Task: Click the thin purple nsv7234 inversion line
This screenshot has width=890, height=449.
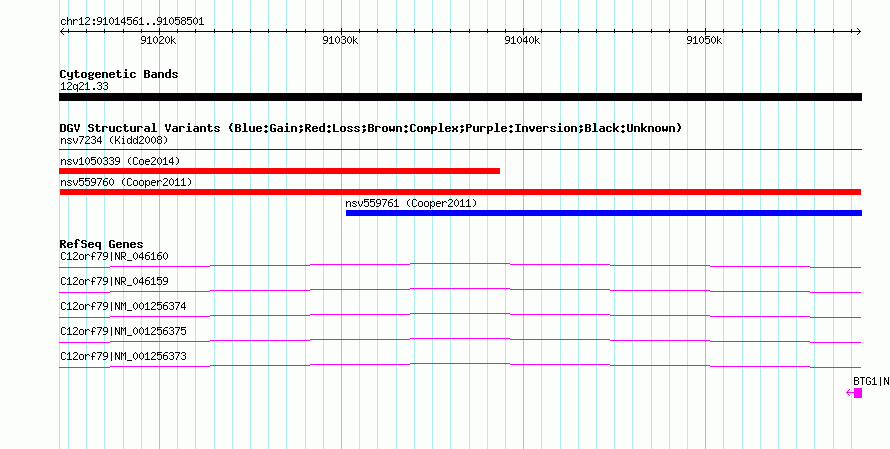Action: 460,150
